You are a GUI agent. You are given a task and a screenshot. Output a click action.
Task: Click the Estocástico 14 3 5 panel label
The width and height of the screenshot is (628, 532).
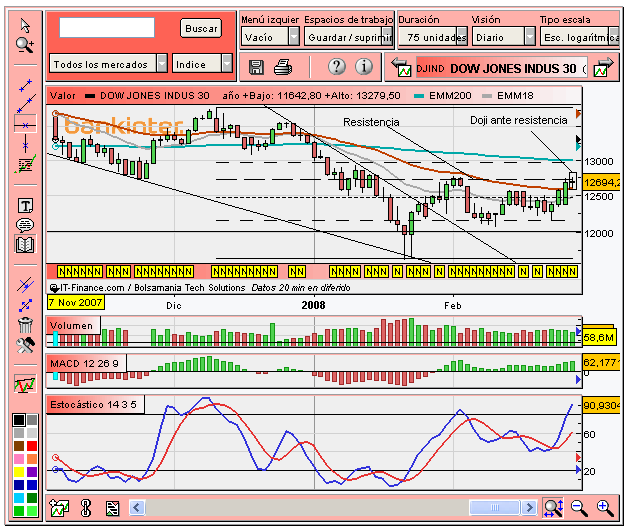pyautogui.click(x=93, y=405)
